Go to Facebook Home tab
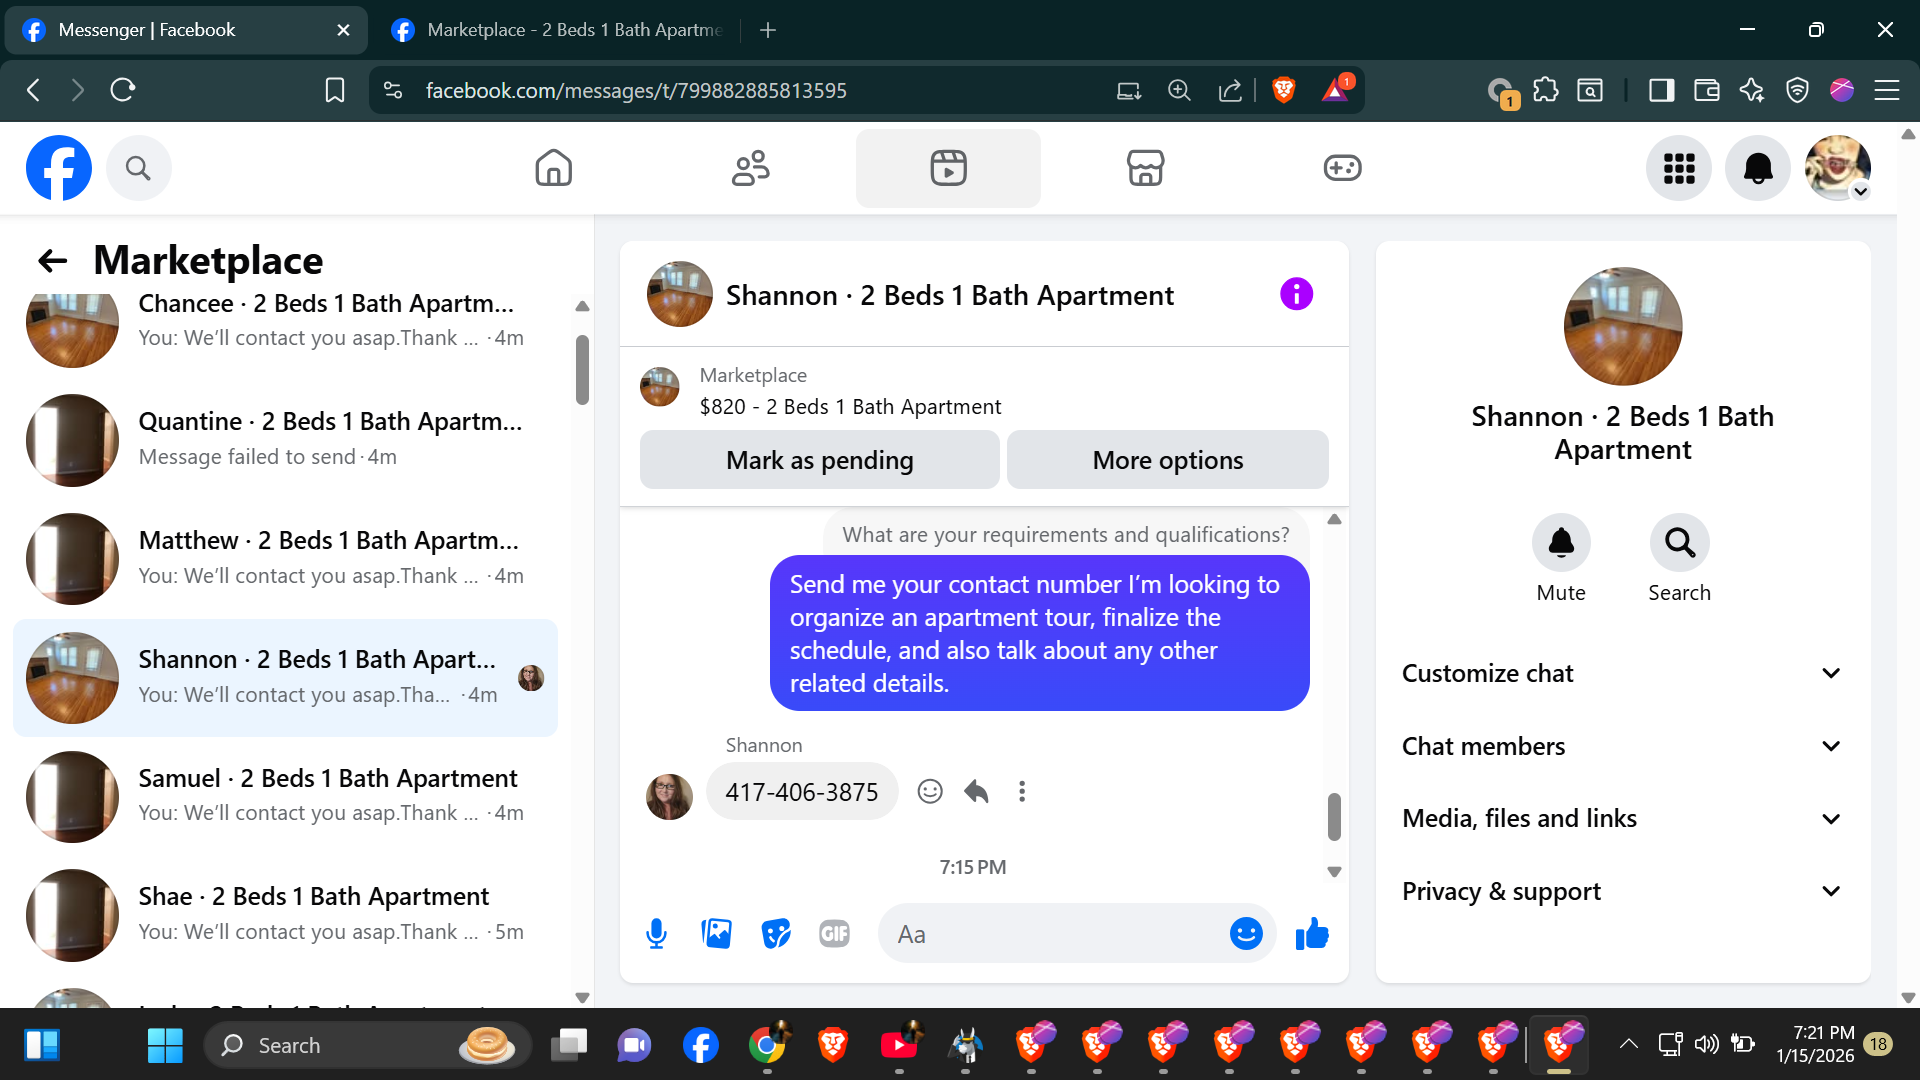Viewport: 1920px width, 1080px height. tap(553, 168)
